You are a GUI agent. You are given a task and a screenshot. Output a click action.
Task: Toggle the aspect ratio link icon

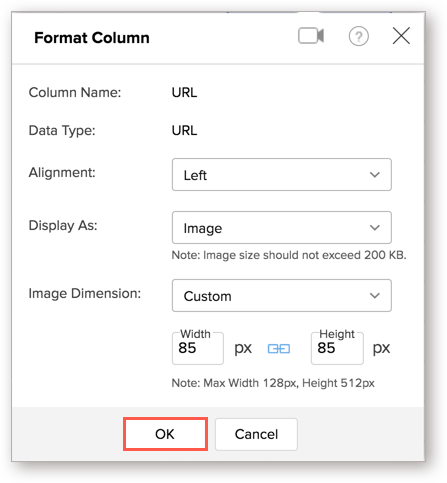tap(279, 349)
